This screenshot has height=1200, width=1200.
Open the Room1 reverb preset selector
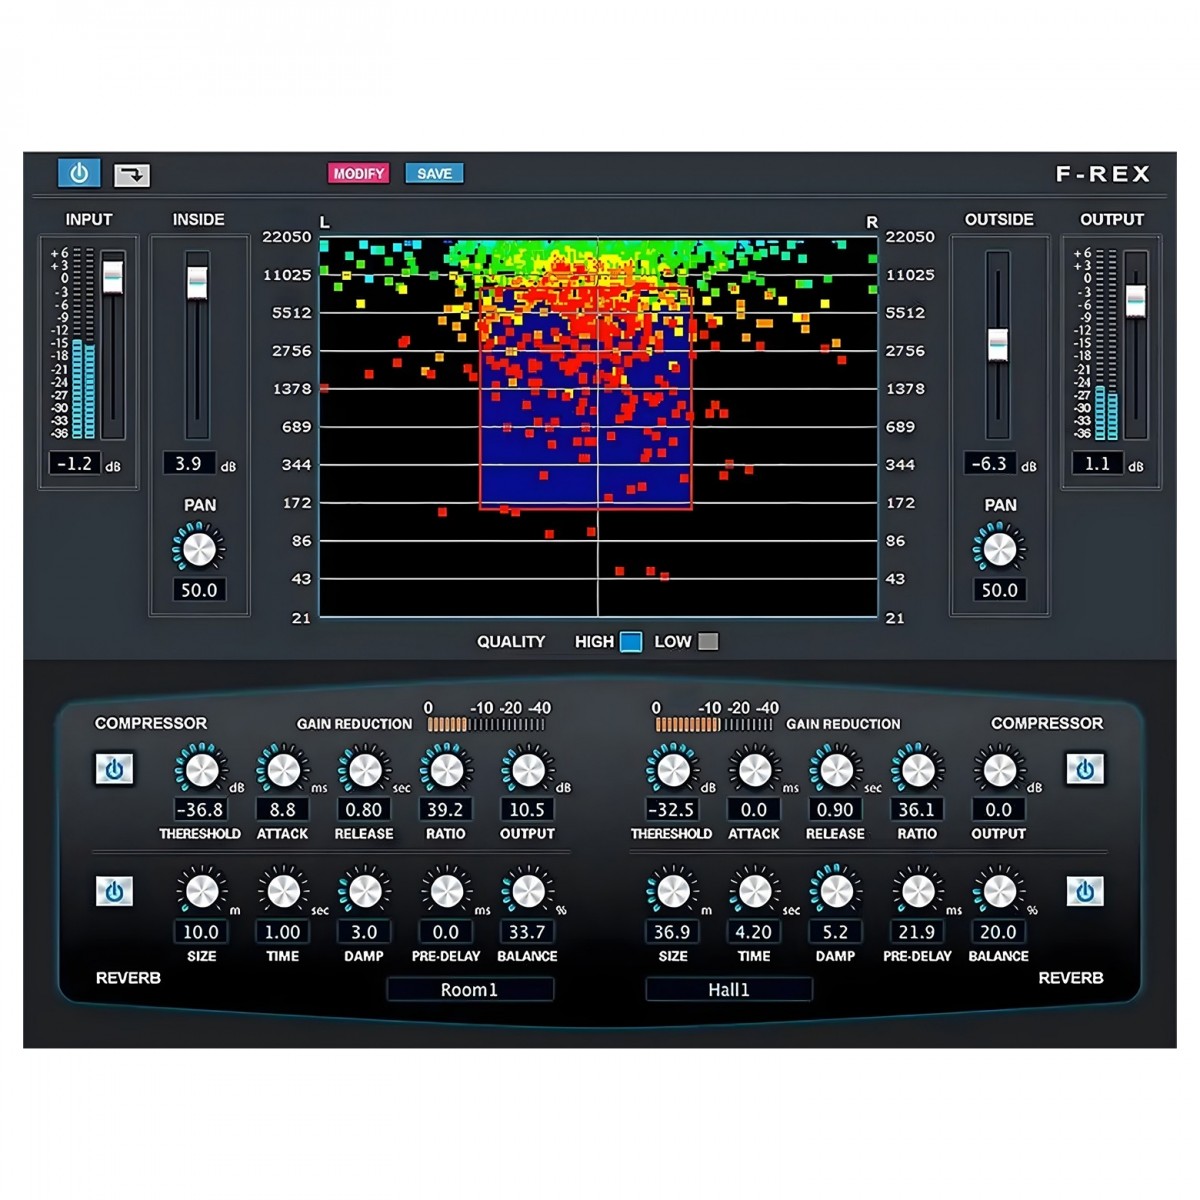click(469, 990)
